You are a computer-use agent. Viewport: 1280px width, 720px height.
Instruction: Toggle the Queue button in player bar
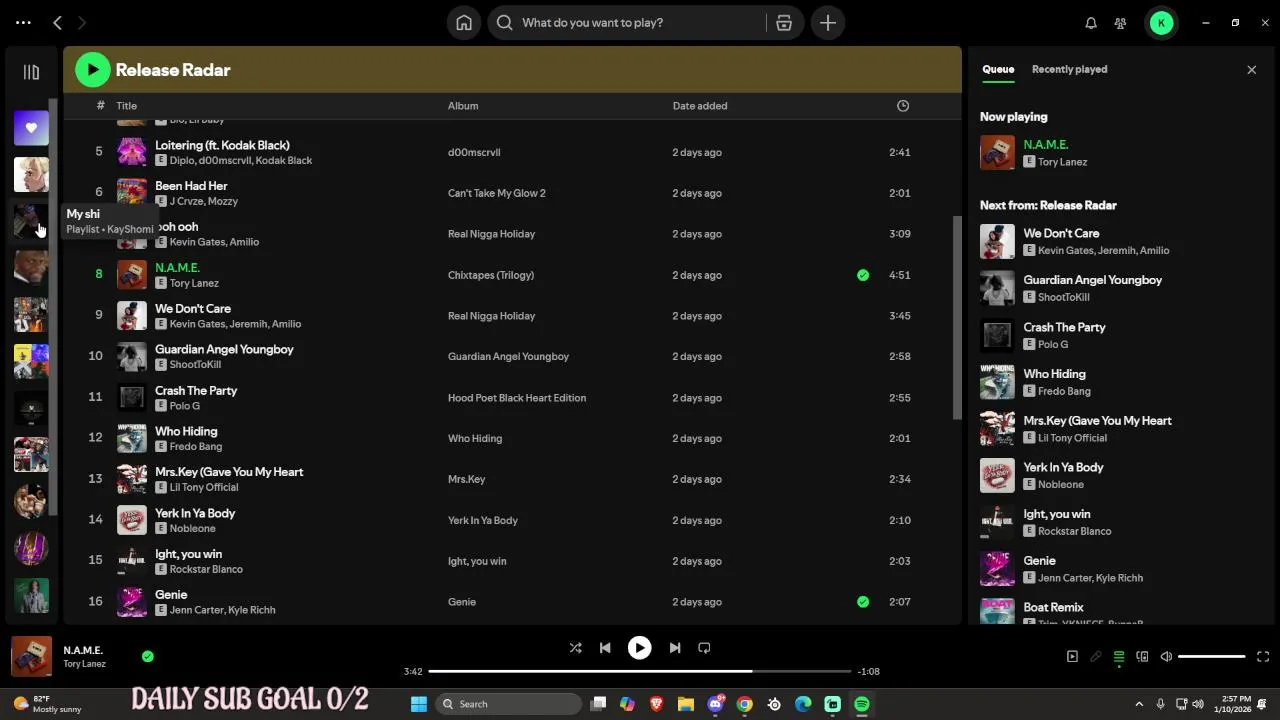(1119, 656)
